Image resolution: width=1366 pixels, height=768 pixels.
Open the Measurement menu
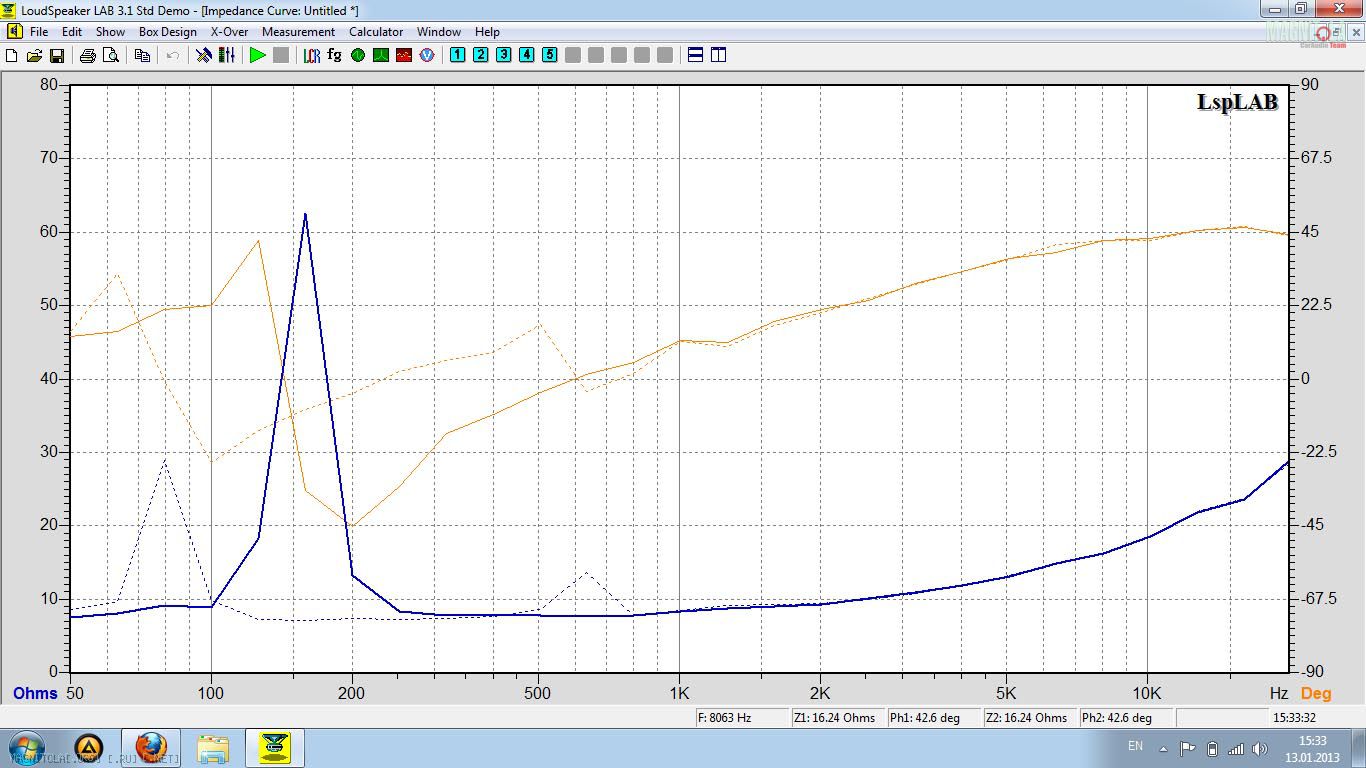(x=298, y=32)
